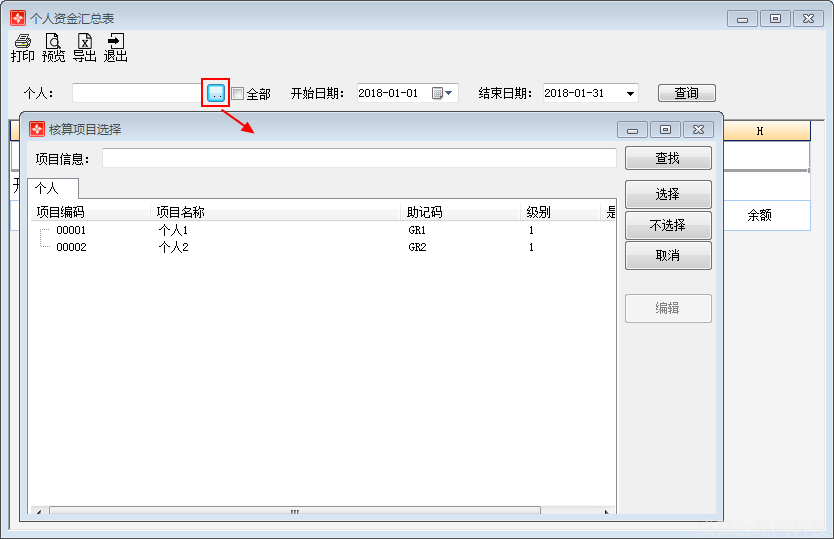Switch to the 个人 tab
This screenshot has width=834, height=539.
point(48,188)
